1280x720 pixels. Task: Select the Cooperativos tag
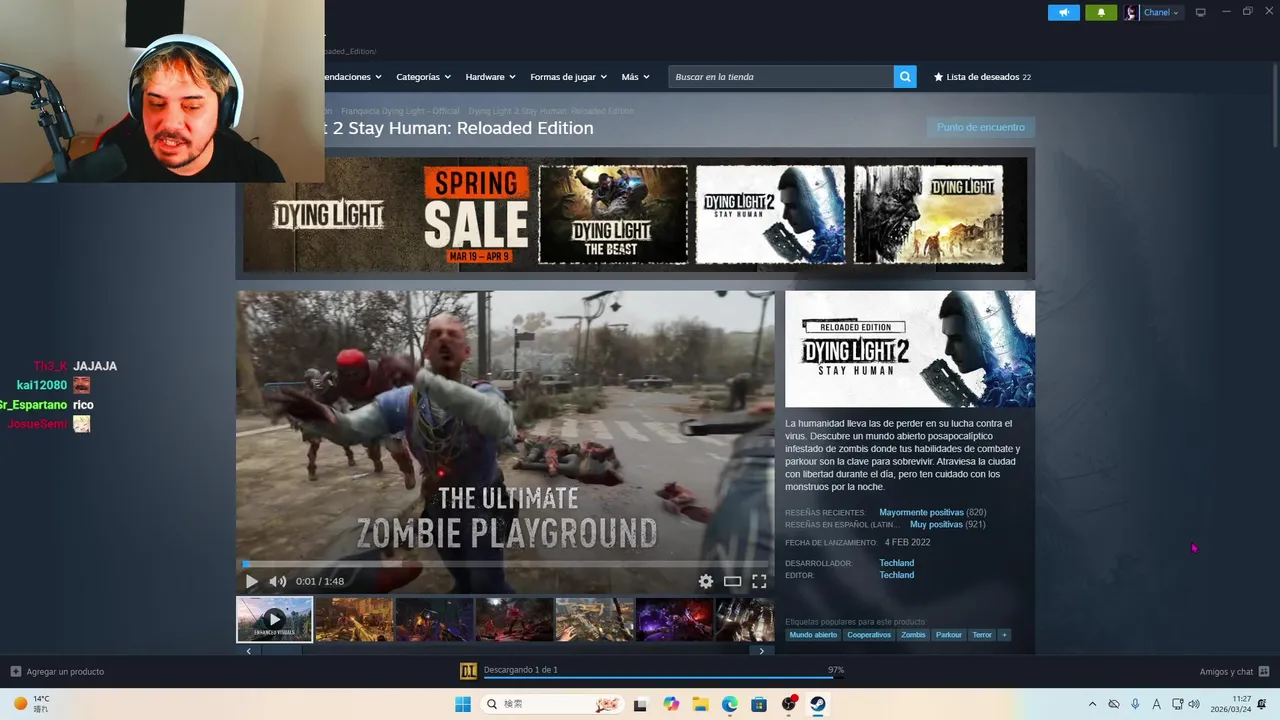[x=869, y=635]
